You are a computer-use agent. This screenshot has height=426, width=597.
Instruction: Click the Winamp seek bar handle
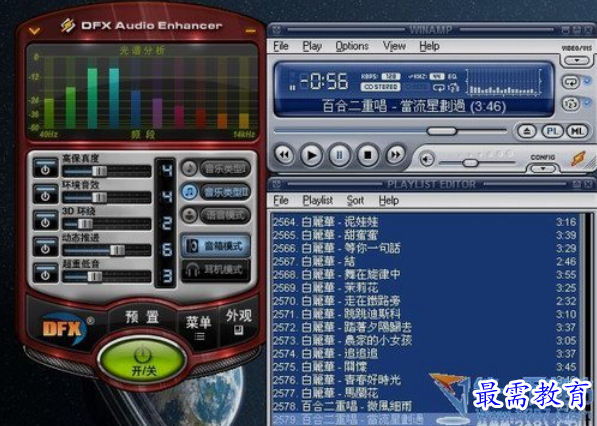[442, 131]
